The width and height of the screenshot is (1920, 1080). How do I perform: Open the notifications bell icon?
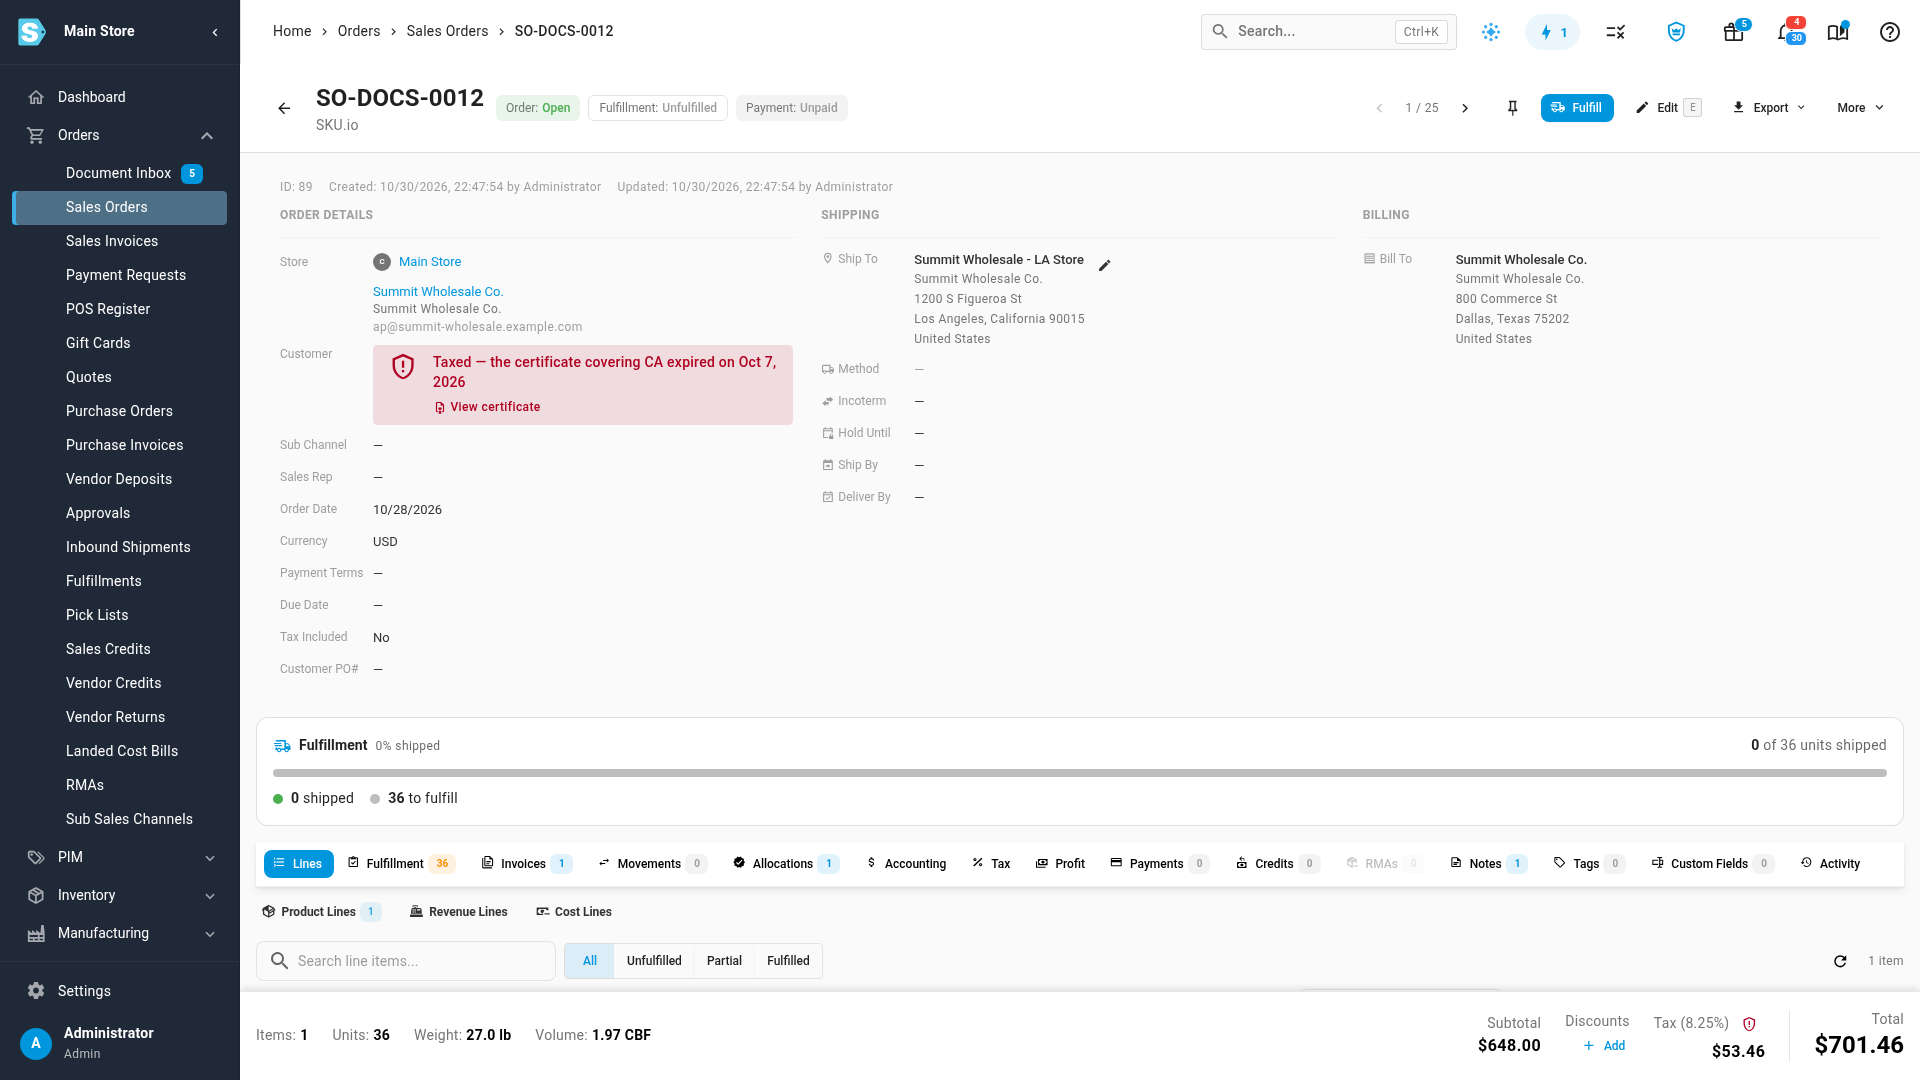(x=1787, y=32)
